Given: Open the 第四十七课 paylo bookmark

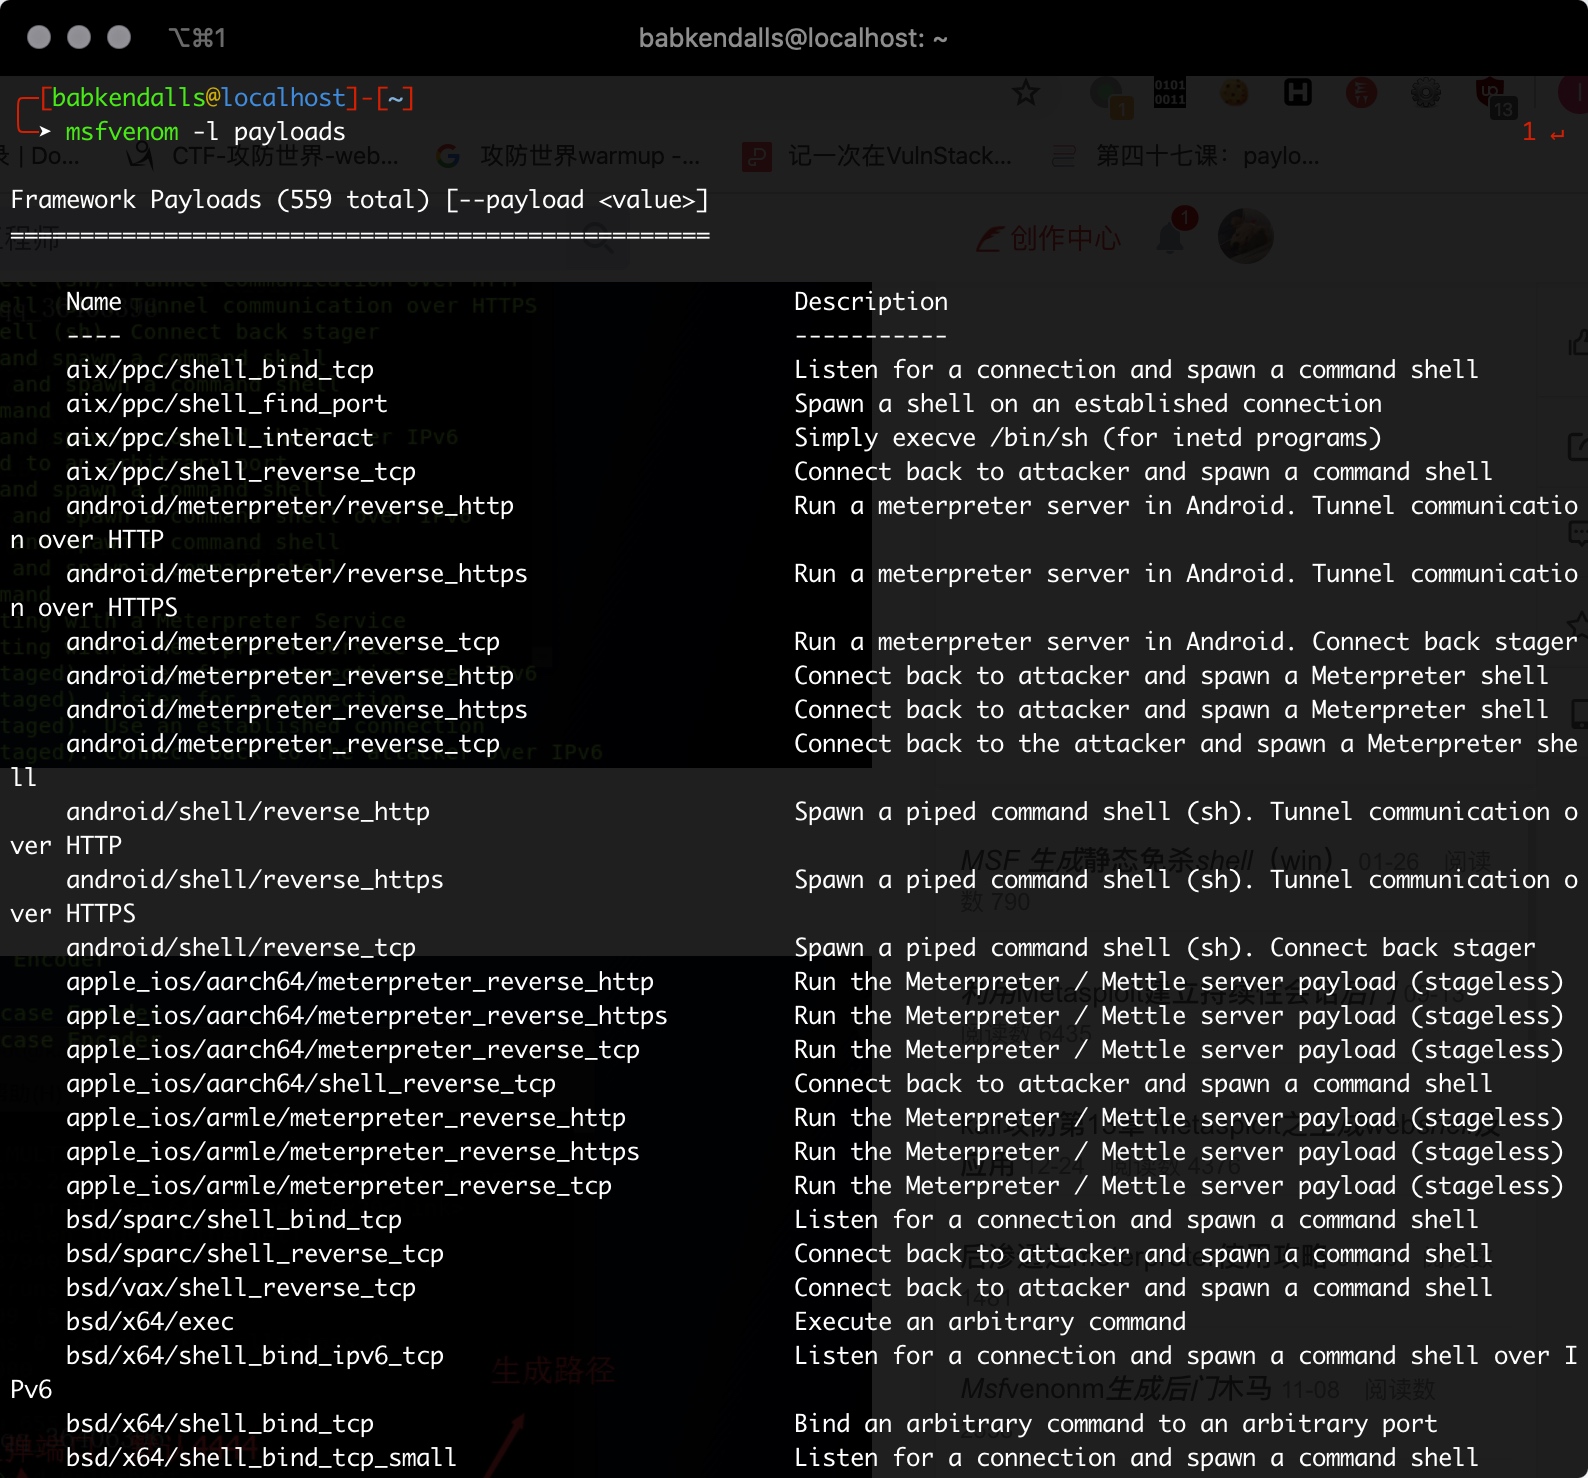Looking at the screenshot, I should 1206,156.
